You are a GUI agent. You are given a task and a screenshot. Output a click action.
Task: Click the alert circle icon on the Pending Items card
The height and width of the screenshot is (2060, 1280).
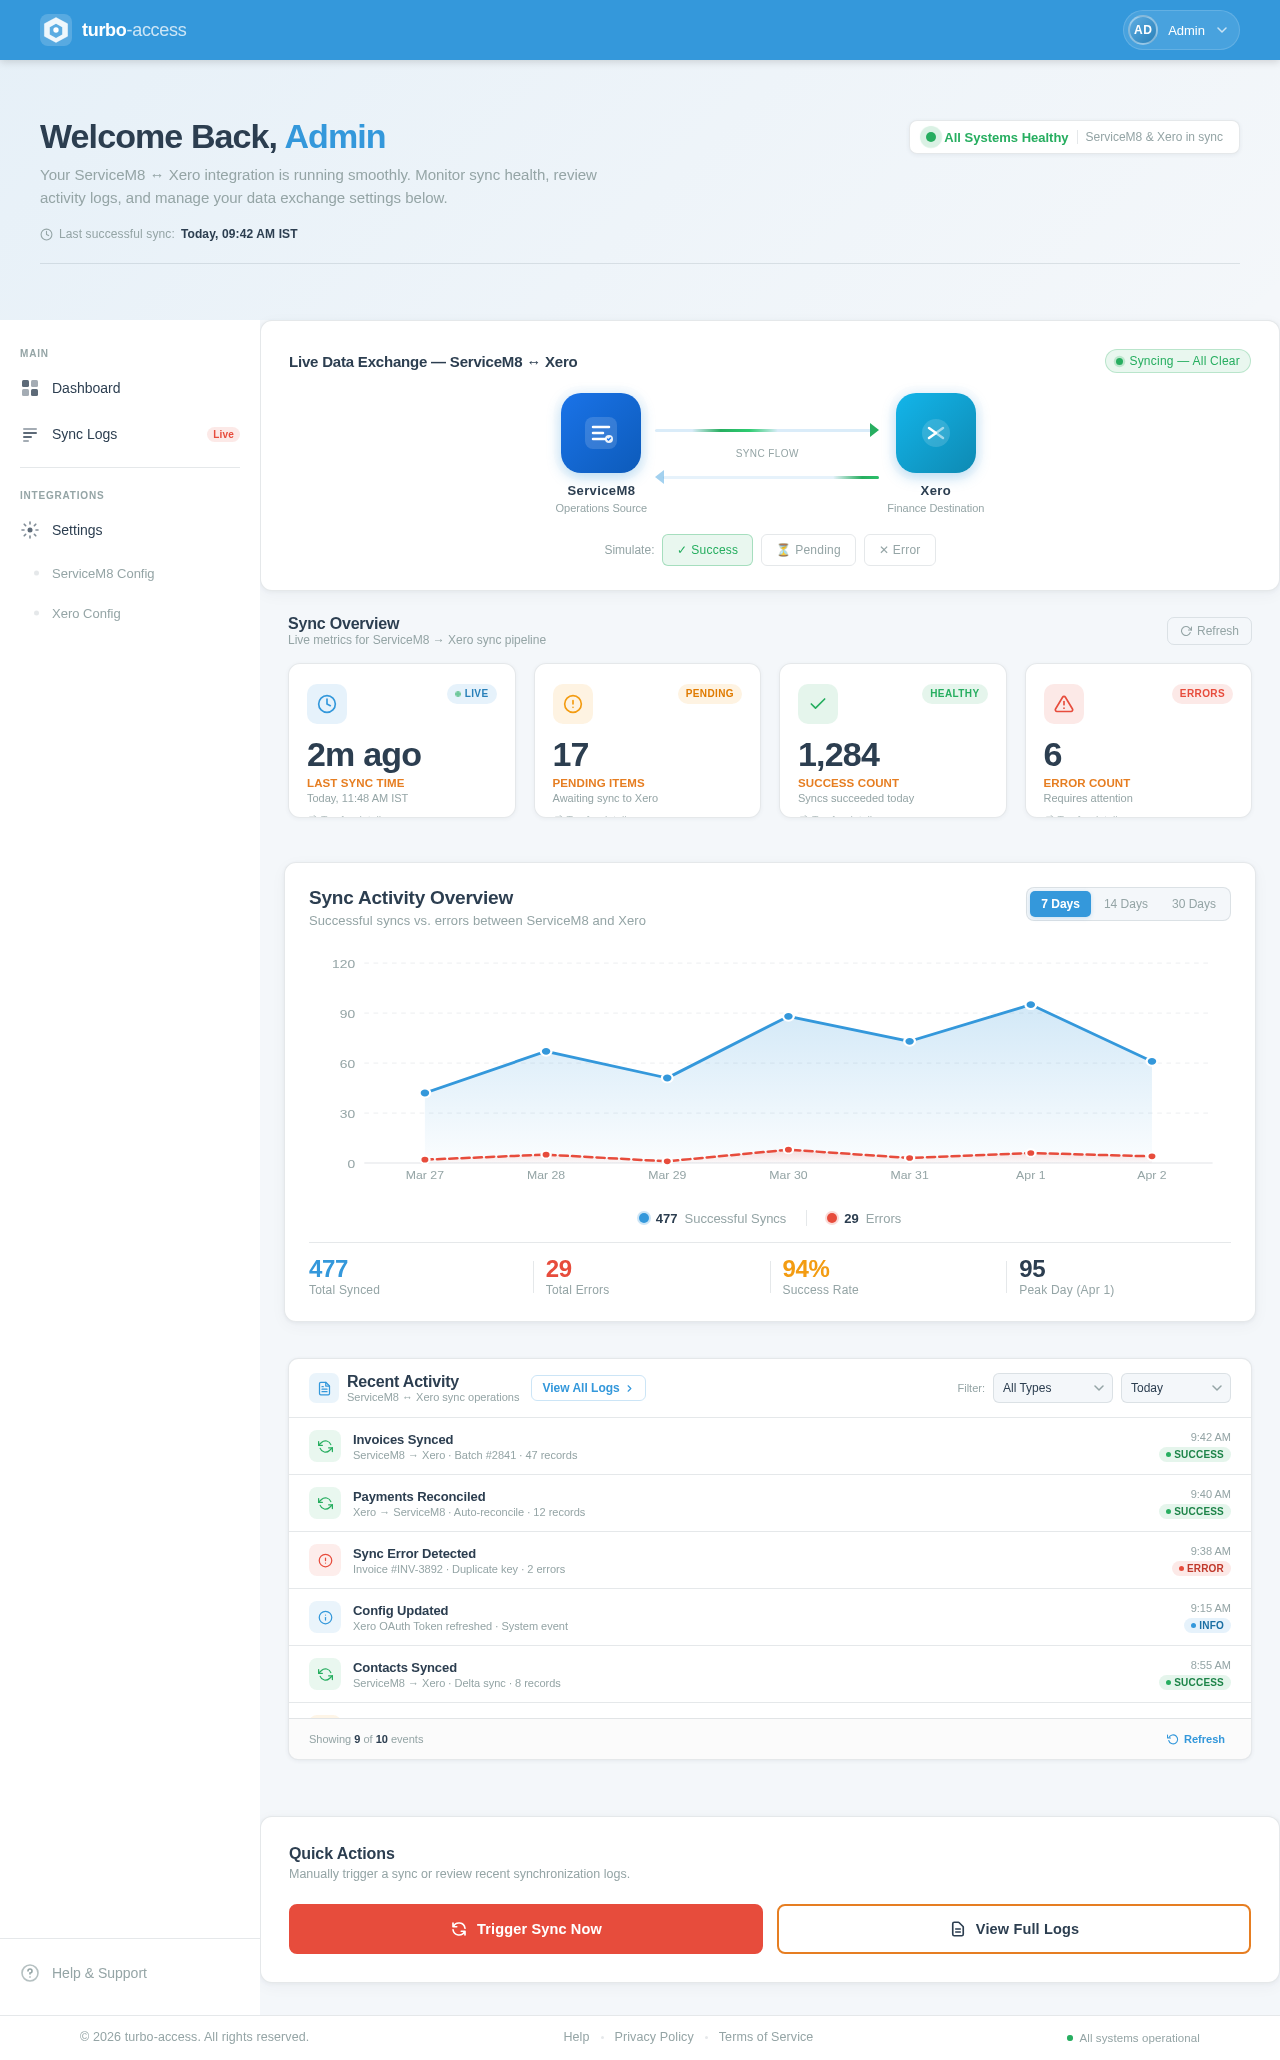[573, 704]
